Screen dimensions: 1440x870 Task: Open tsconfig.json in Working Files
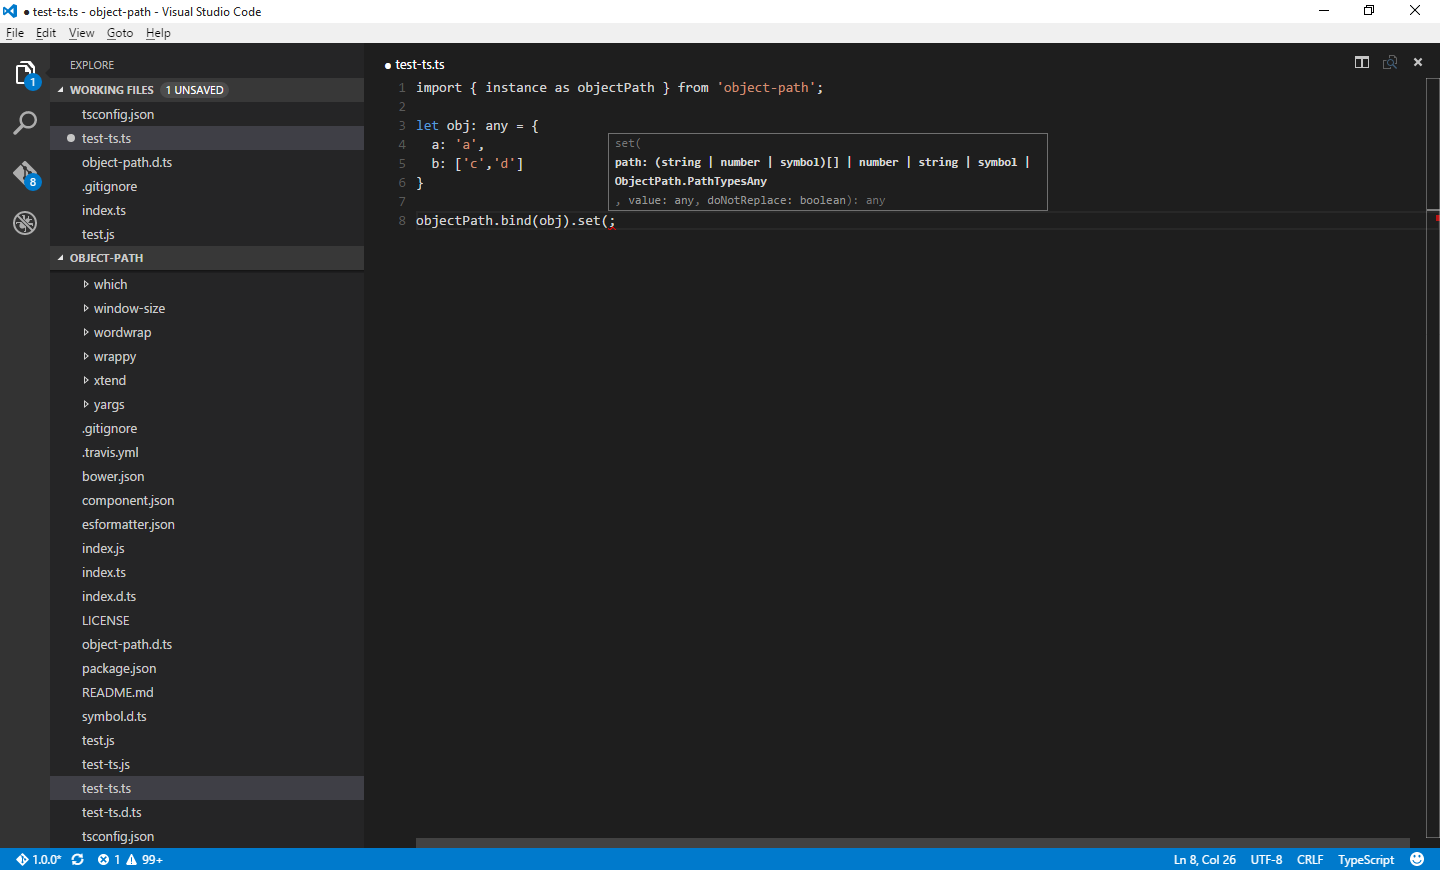coord(207,115)
